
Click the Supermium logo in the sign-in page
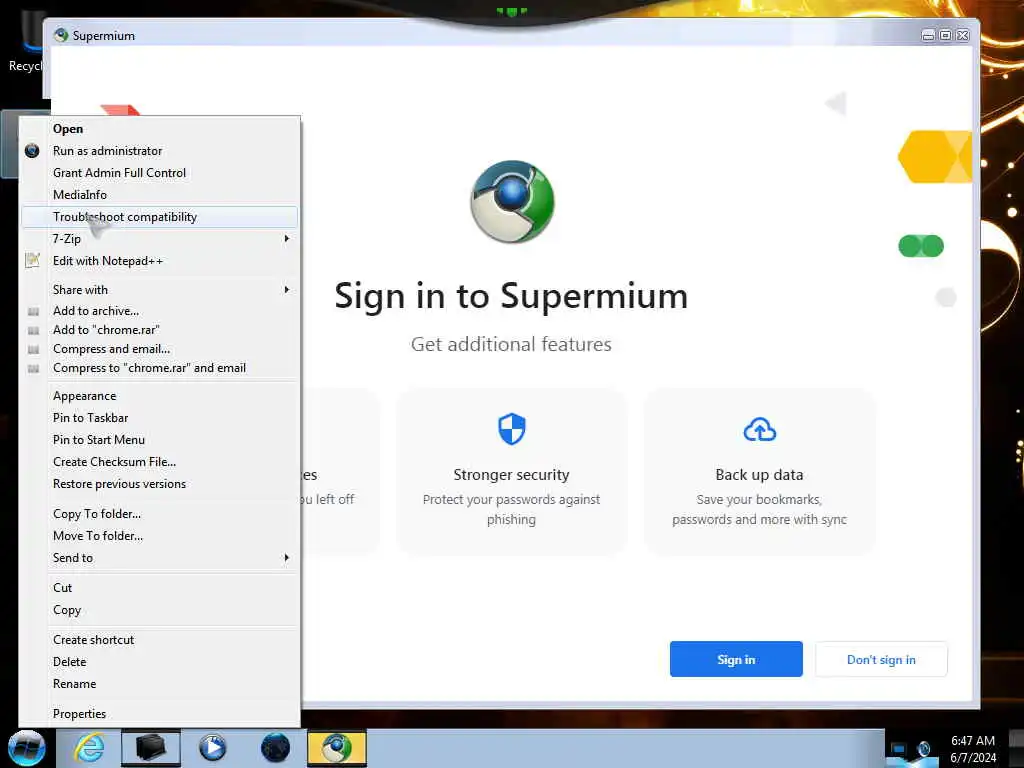click(x=512, y=201)
